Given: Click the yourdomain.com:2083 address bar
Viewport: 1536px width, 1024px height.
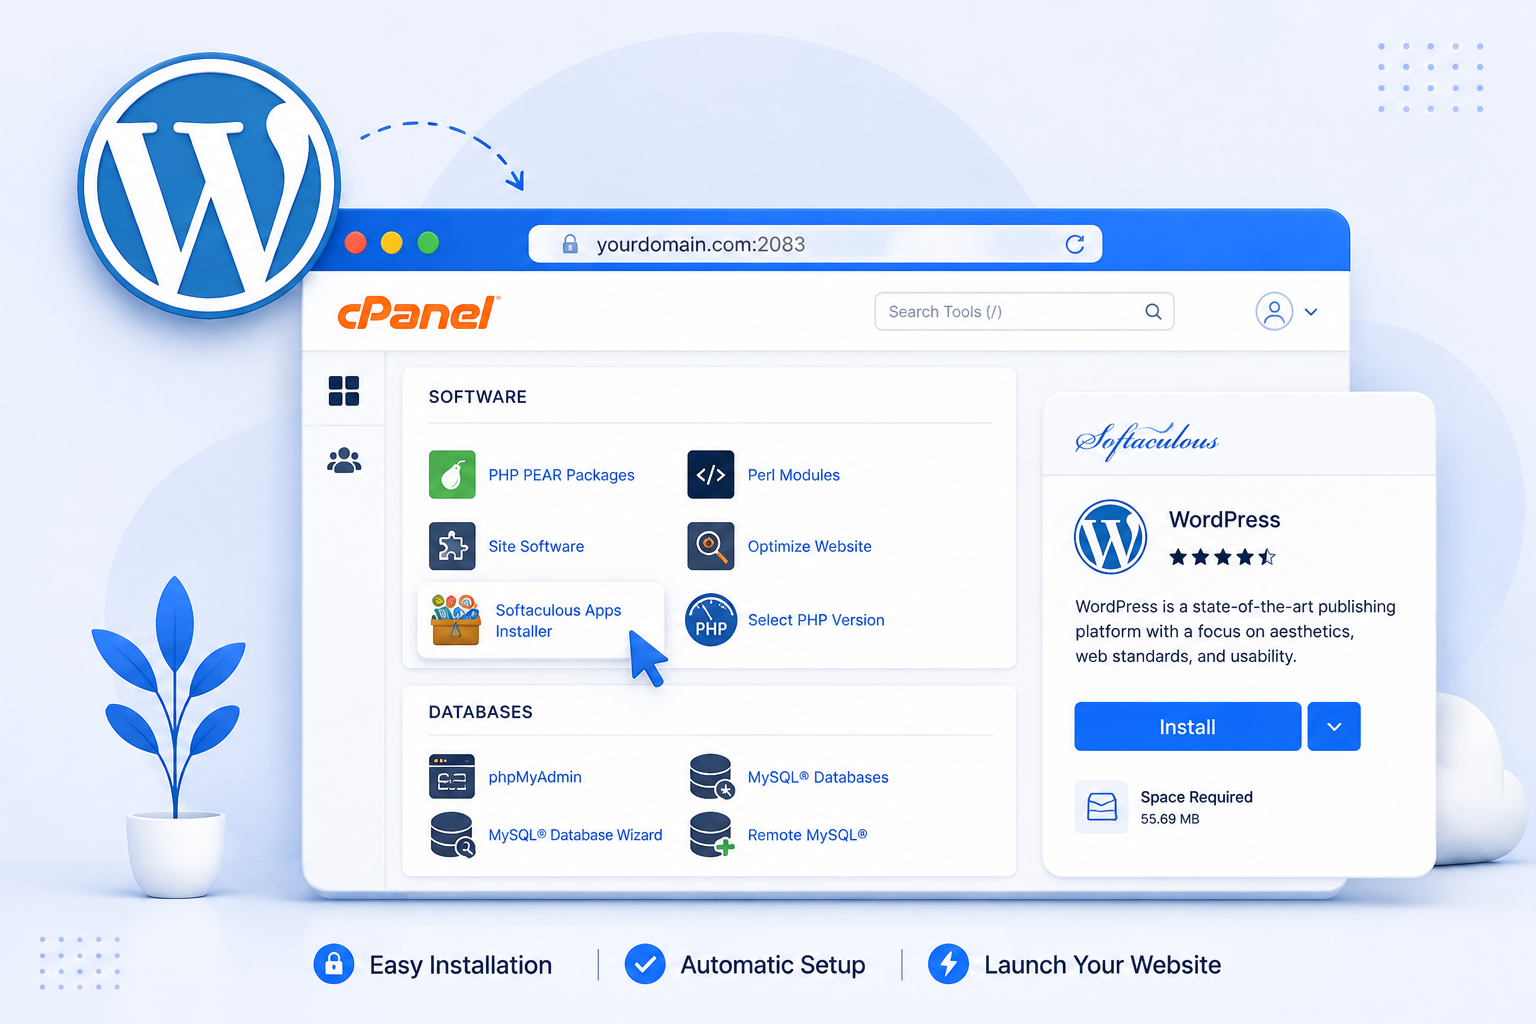Looking at the screenshot, I should [x=815, y=244].
